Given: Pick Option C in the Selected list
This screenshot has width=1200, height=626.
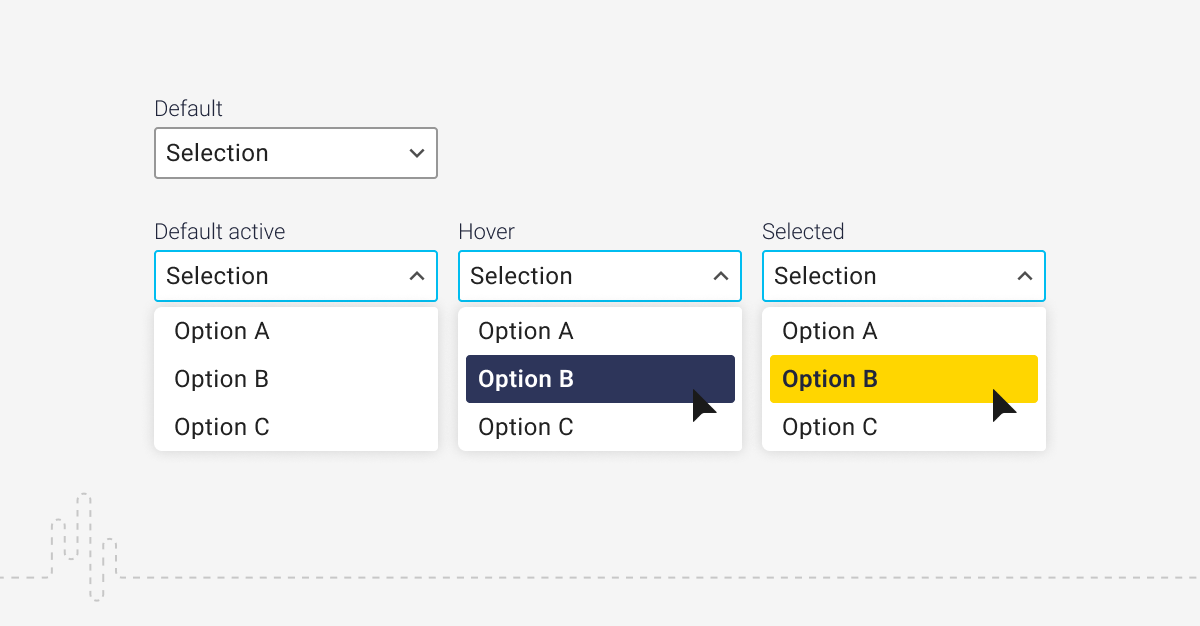Looking at the screenshot, I should 830,427.
